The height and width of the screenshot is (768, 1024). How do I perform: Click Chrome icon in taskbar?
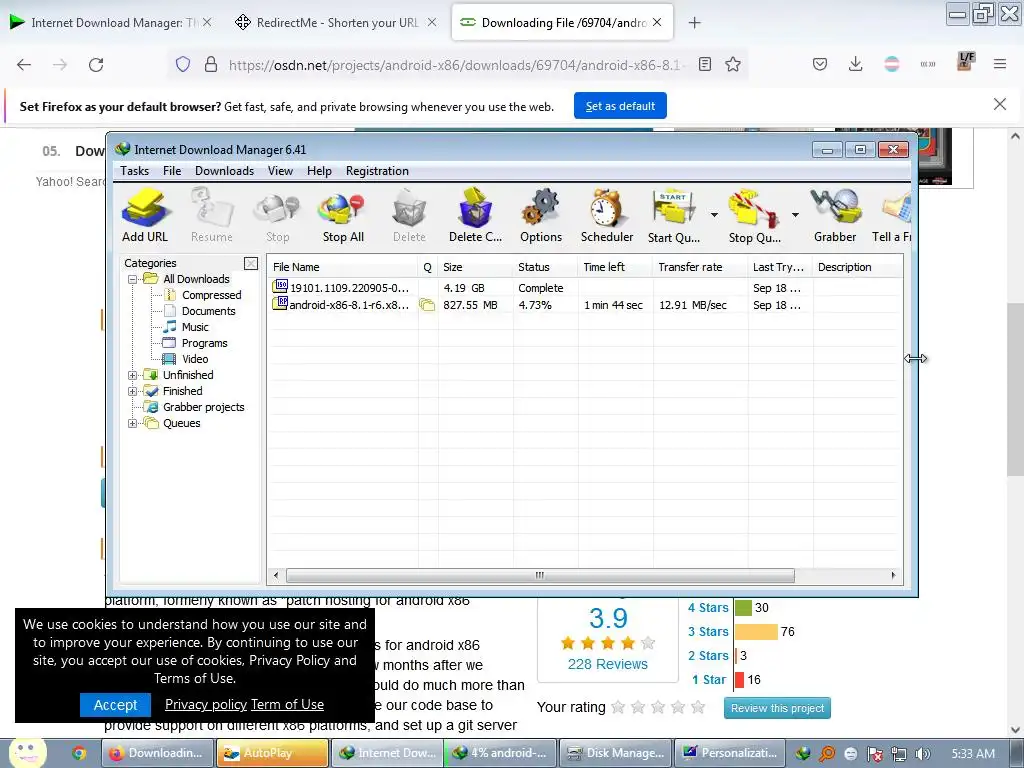coord(79,754)
